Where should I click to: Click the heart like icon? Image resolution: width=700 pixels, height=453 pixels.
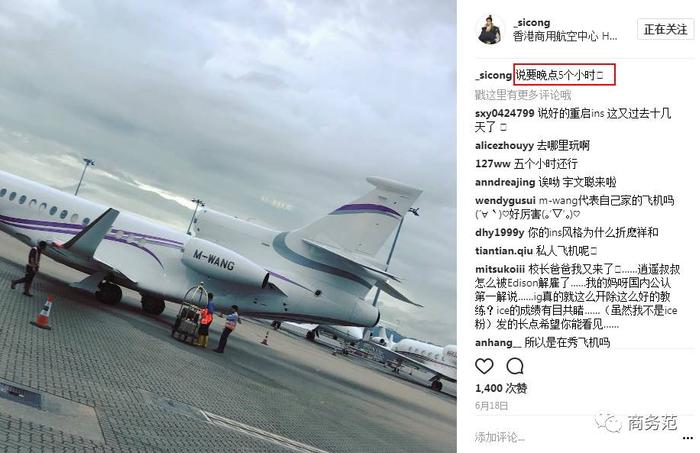tap(484, 366)
